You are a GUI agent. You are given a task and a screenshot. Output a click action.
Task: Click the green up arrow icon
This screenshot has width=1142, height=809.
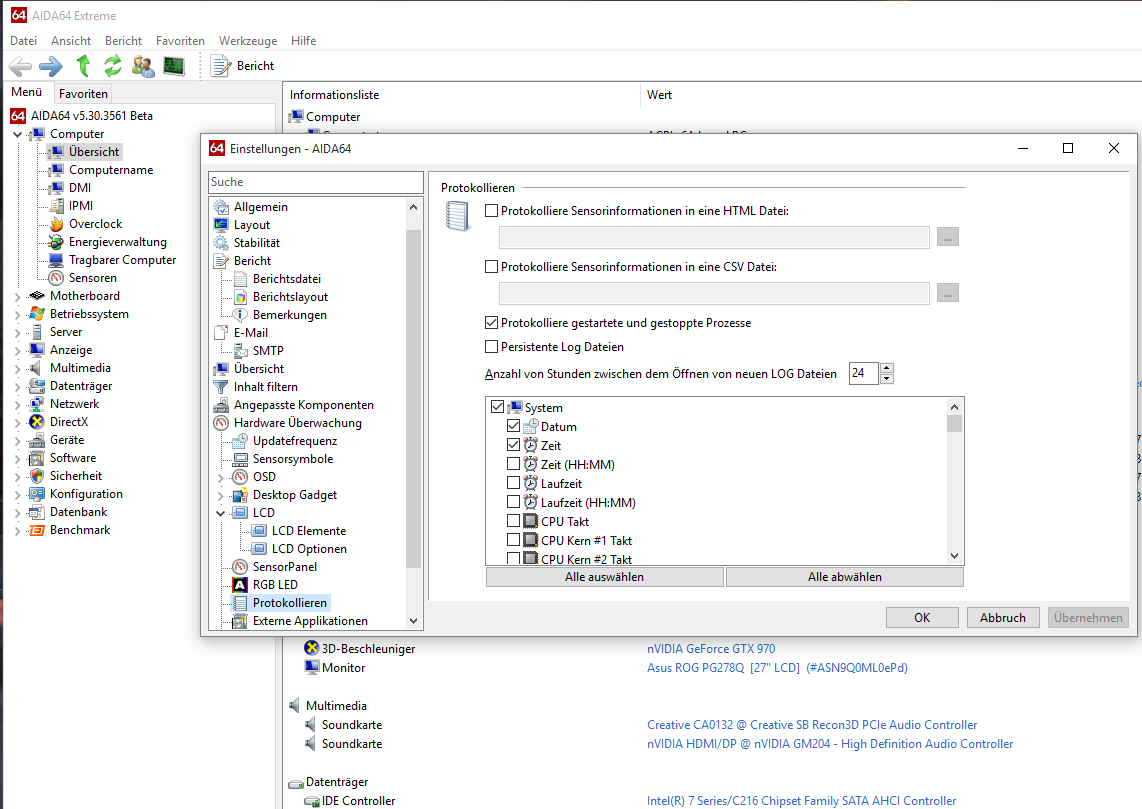[83, 66]
